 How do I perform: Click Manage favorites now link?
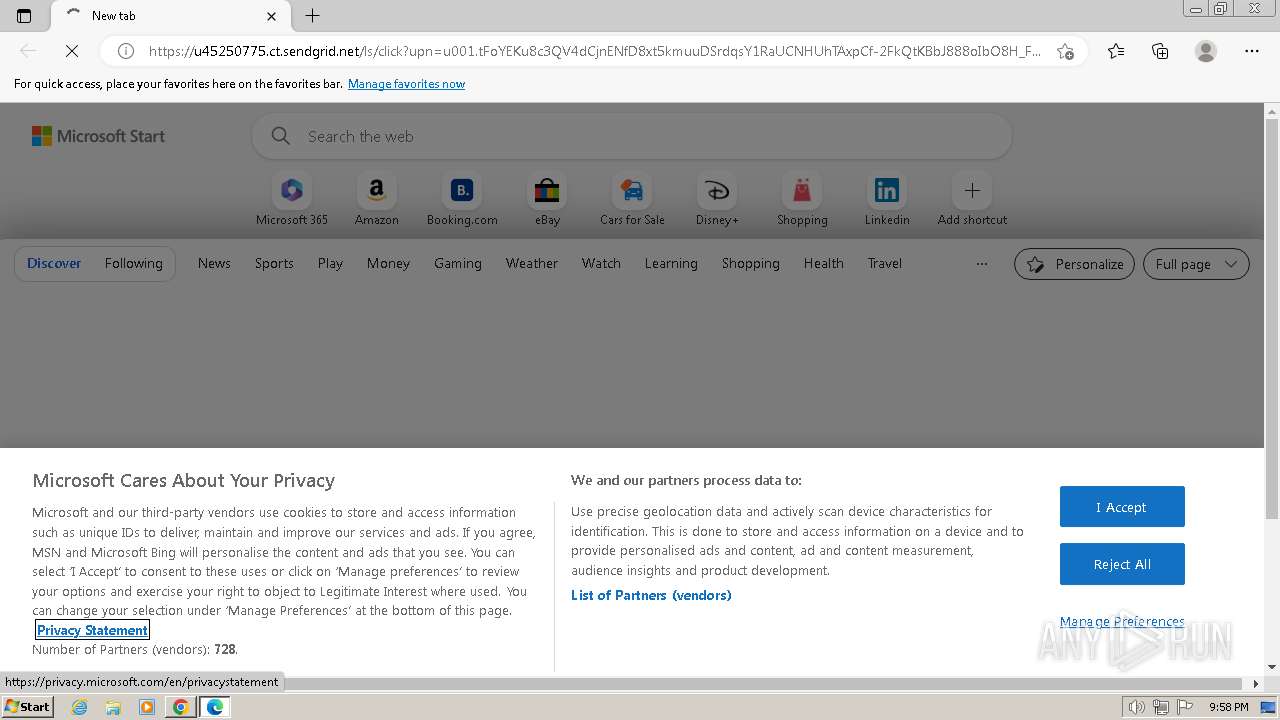[406, 84]
